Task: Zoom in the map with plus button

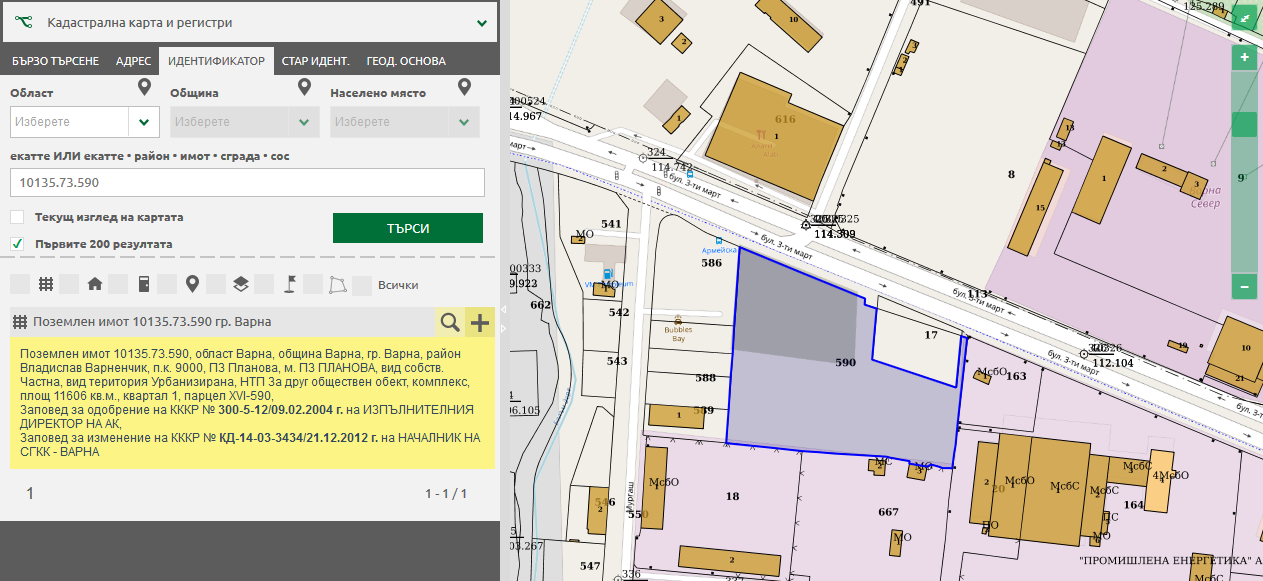Action: [1244, 58]
